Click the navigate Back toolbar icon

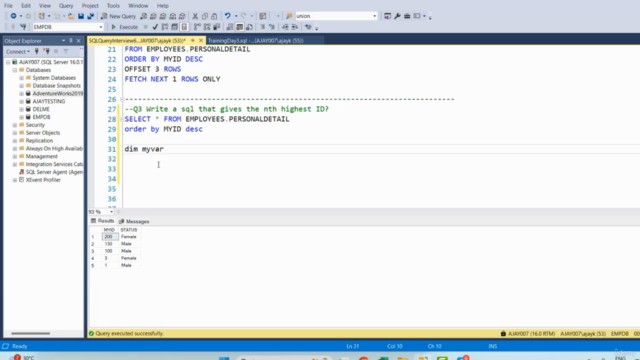13,16
